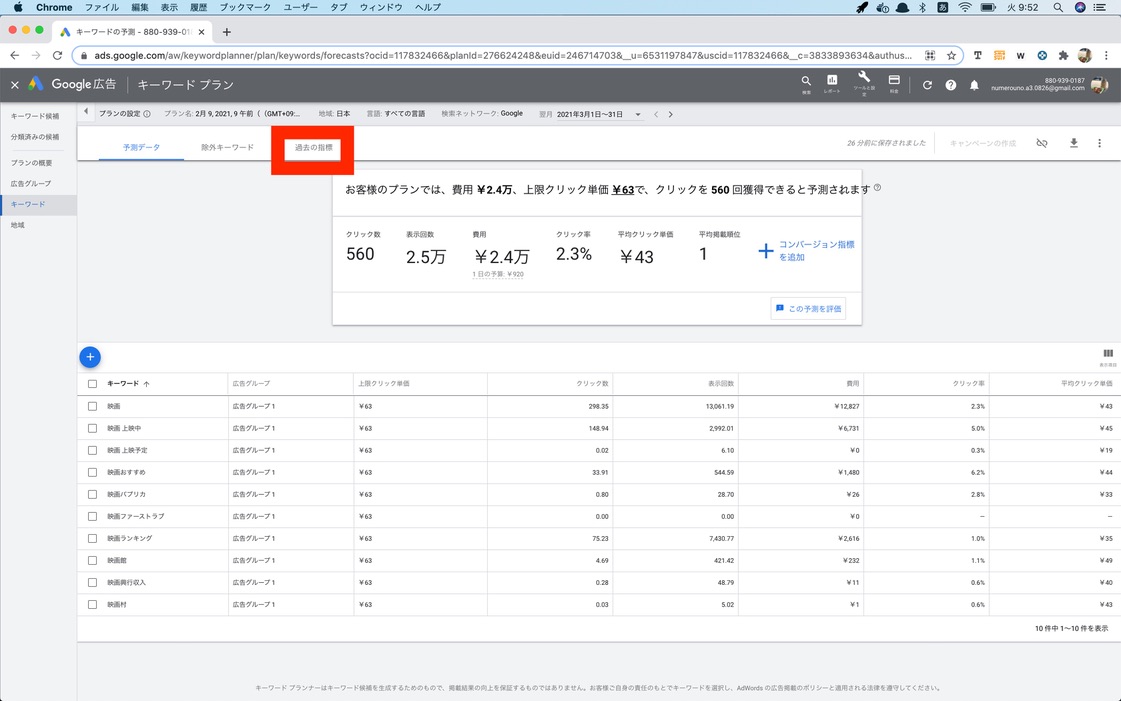The height and width of the screenshot is (701, 1121).
Task: Click the underlined ¥63 max CPC value
Action: pos(623,189)
